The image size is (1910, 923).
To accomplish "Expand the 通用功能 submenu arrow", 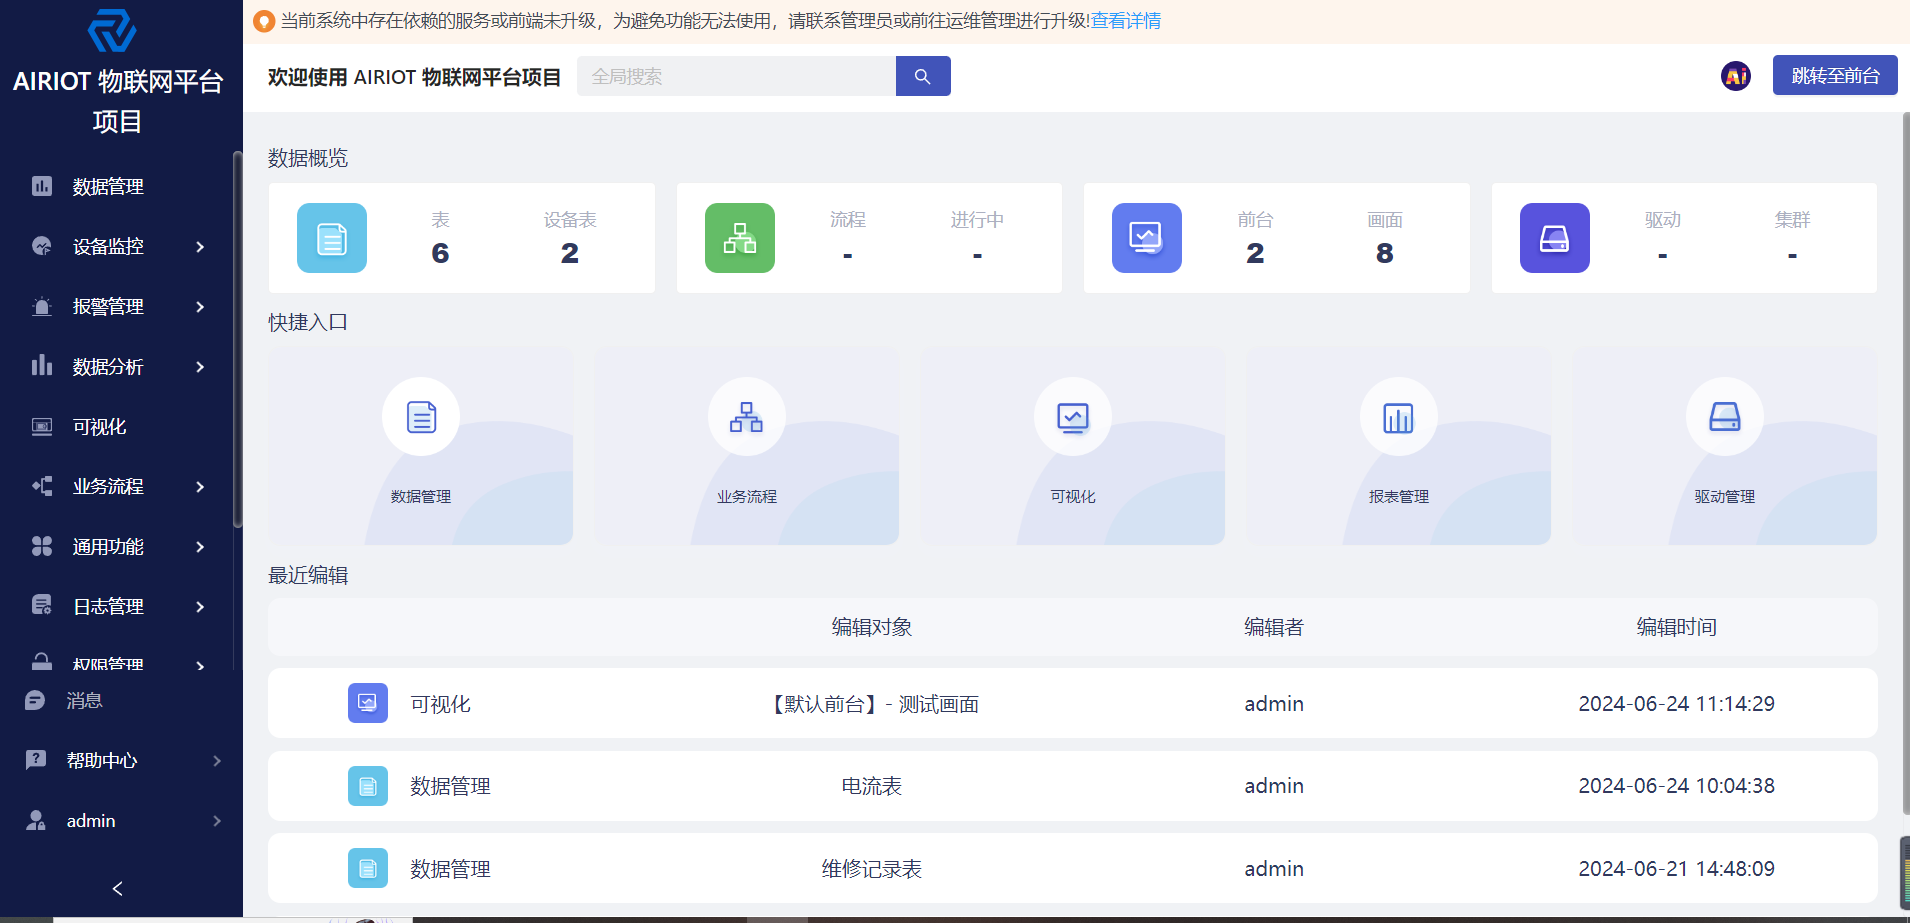I will point(200,546).
